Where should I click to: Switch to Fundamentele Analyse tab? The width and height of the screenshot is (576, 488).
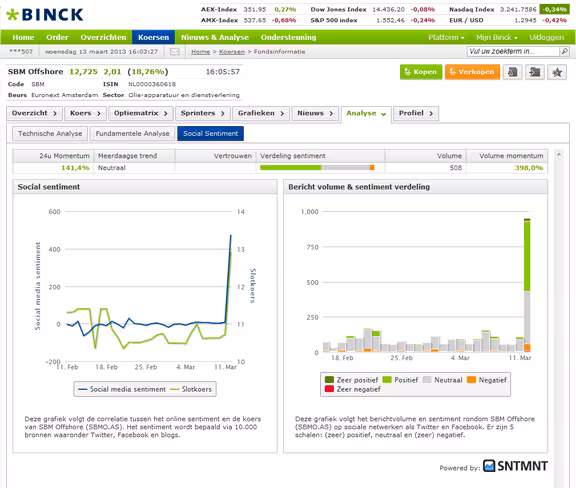coord(132,133)
